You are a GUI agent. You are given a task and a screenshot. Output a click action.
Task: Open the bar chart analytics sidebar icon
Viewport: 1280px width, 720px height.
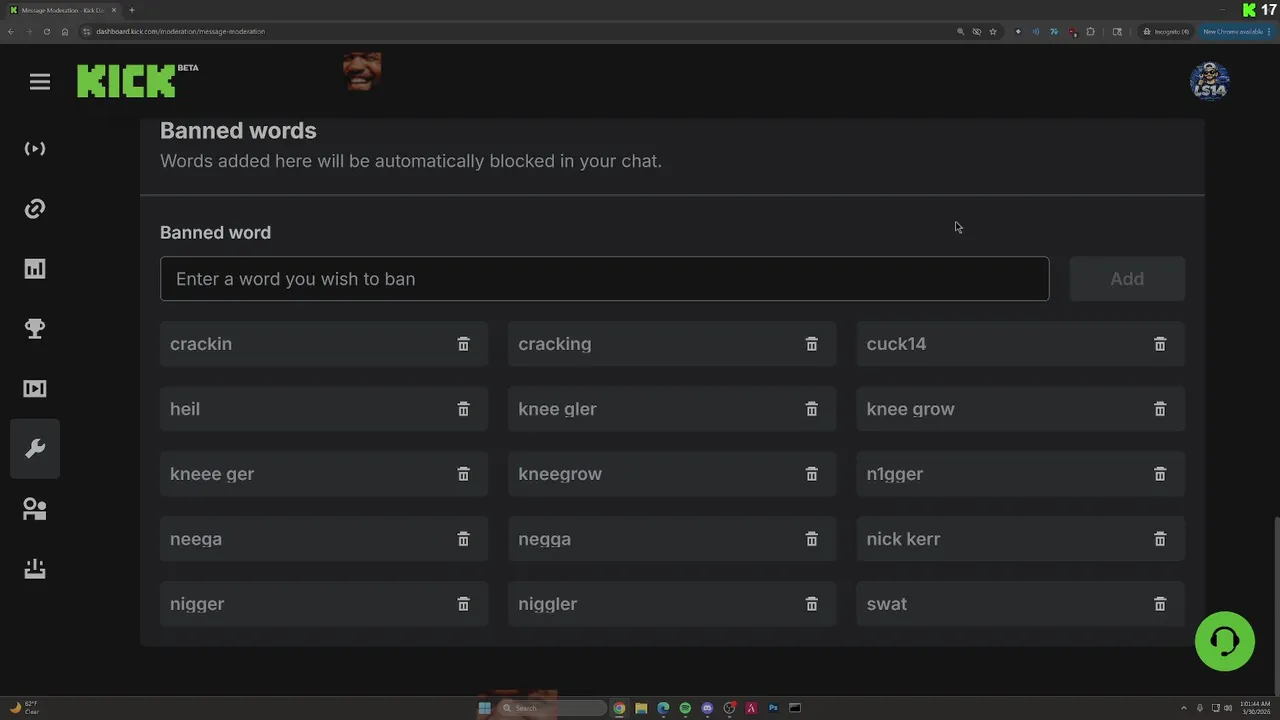(35, 269)
